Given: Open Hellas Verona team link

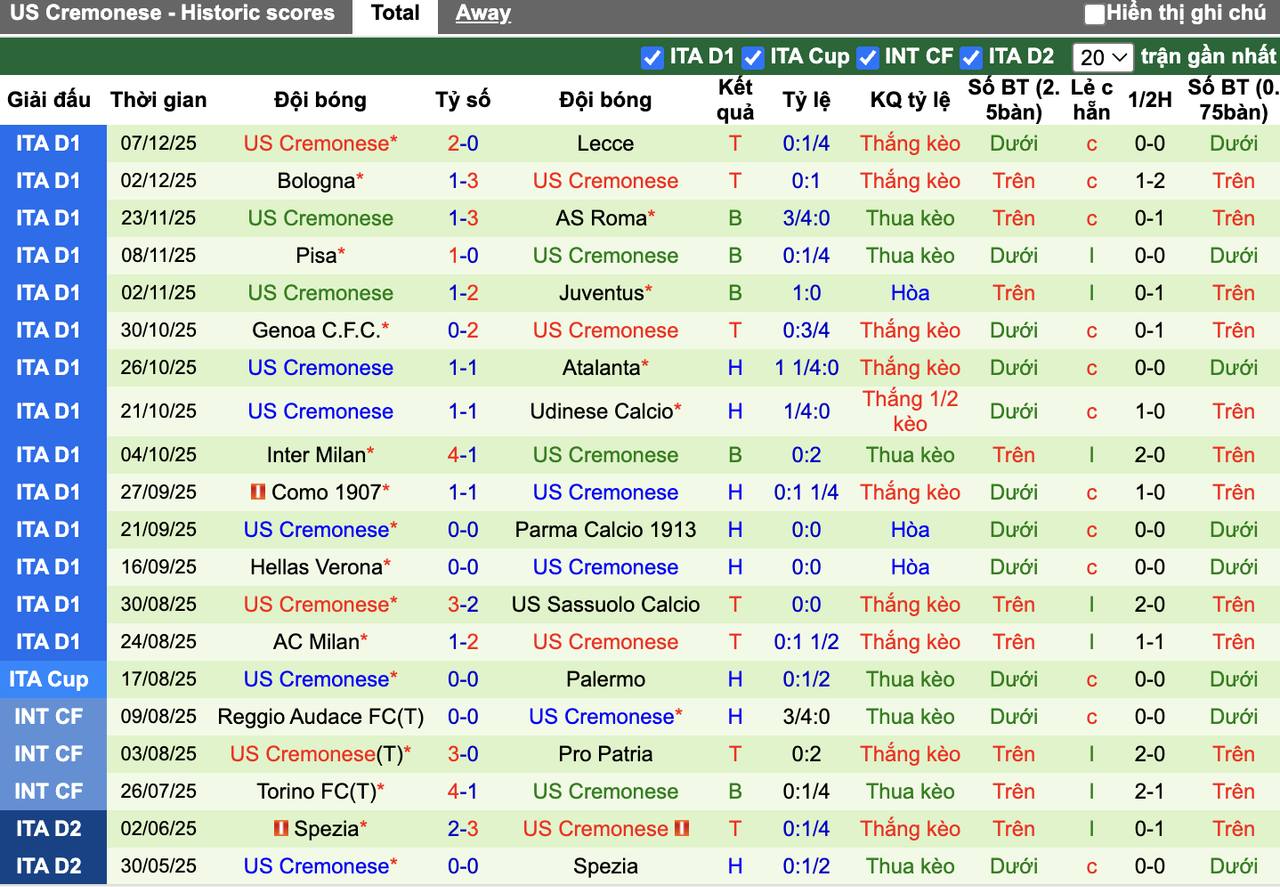Looking at the screenshot, I should [x=317, y=567].
